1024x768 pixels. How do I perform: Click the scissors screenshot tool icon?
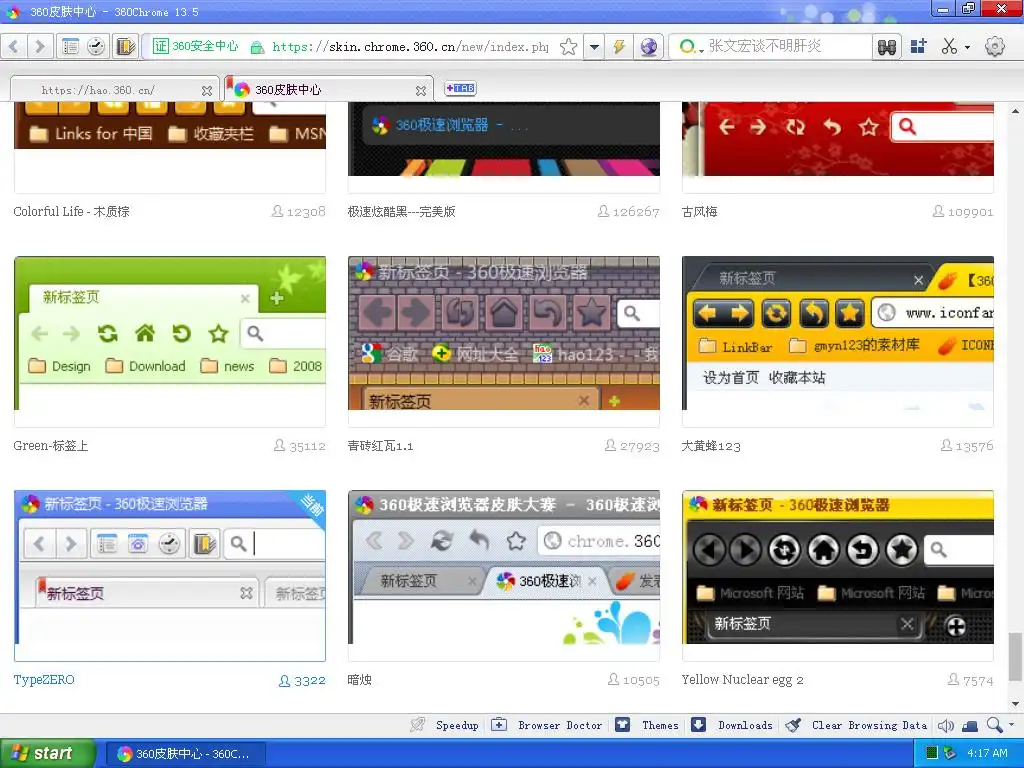(949, 46)
